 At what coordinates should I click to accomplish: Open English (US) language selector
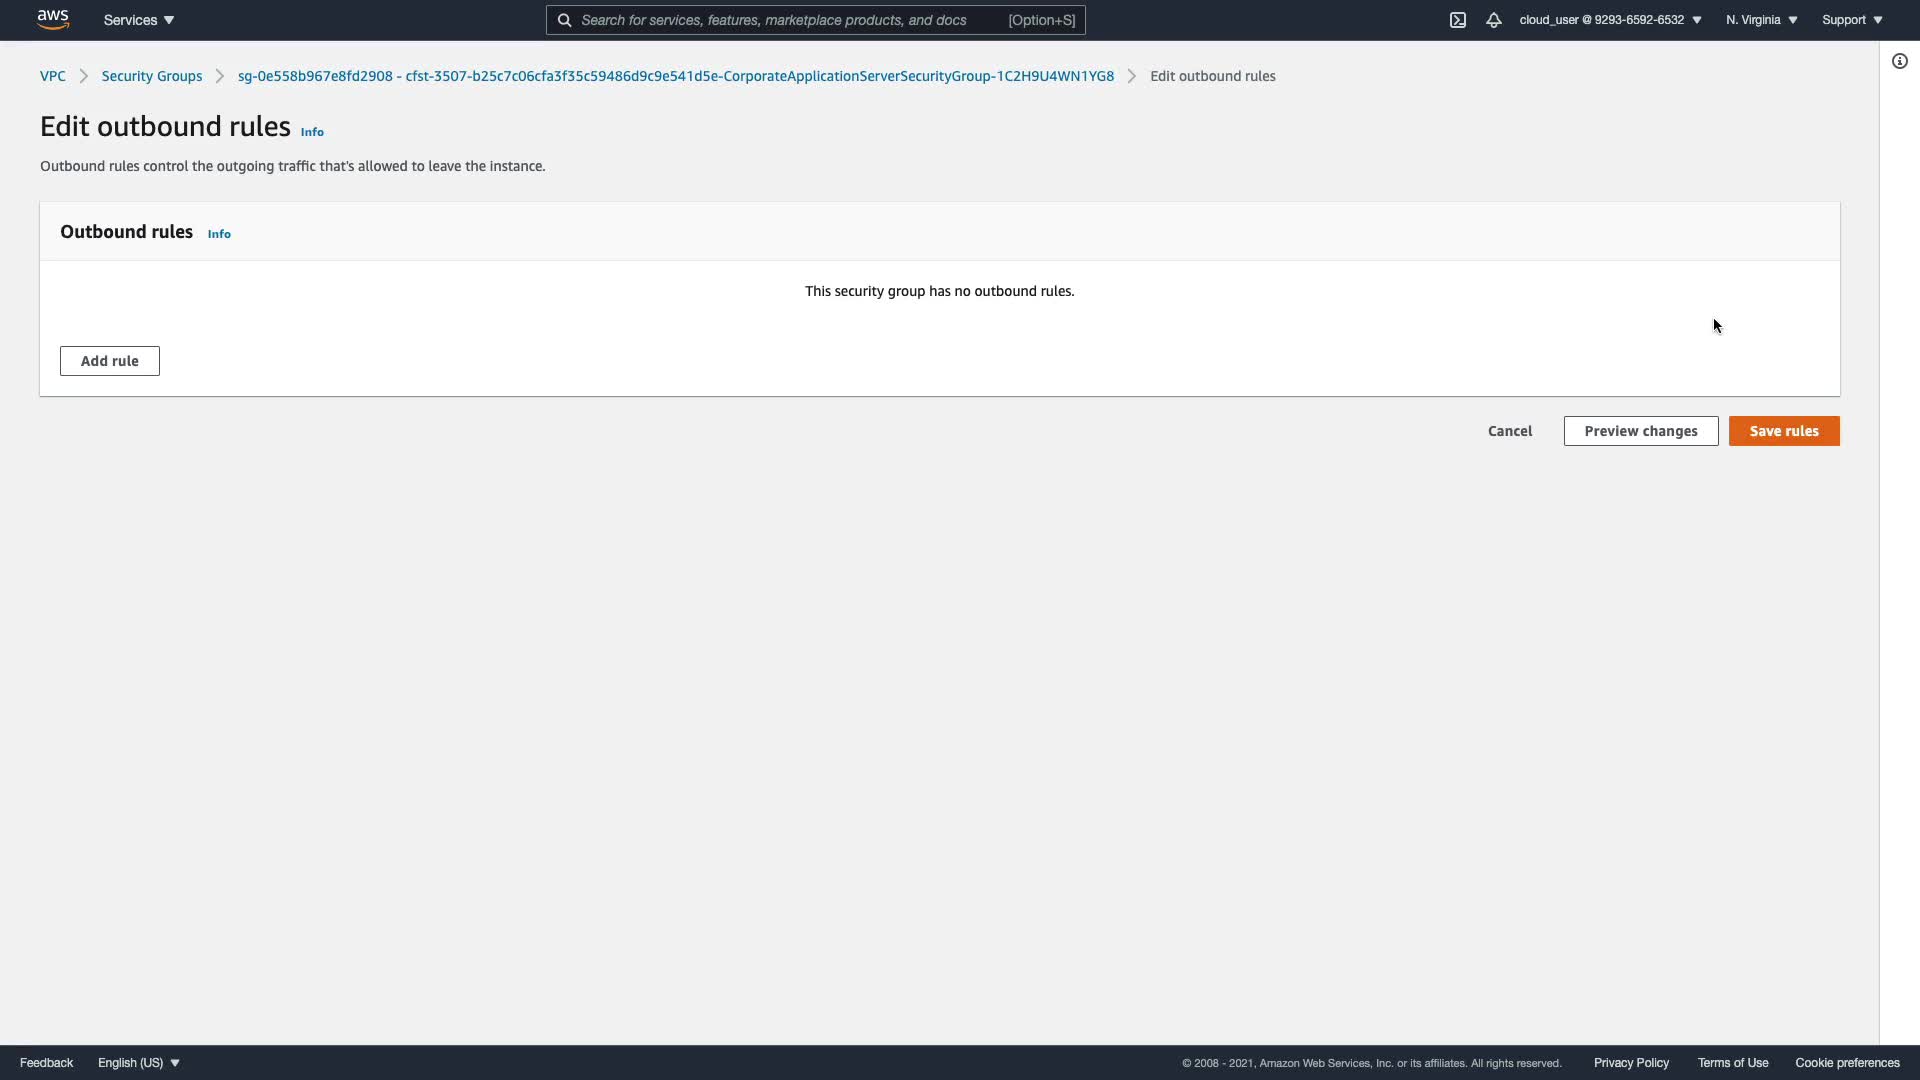click(139, 1063)
